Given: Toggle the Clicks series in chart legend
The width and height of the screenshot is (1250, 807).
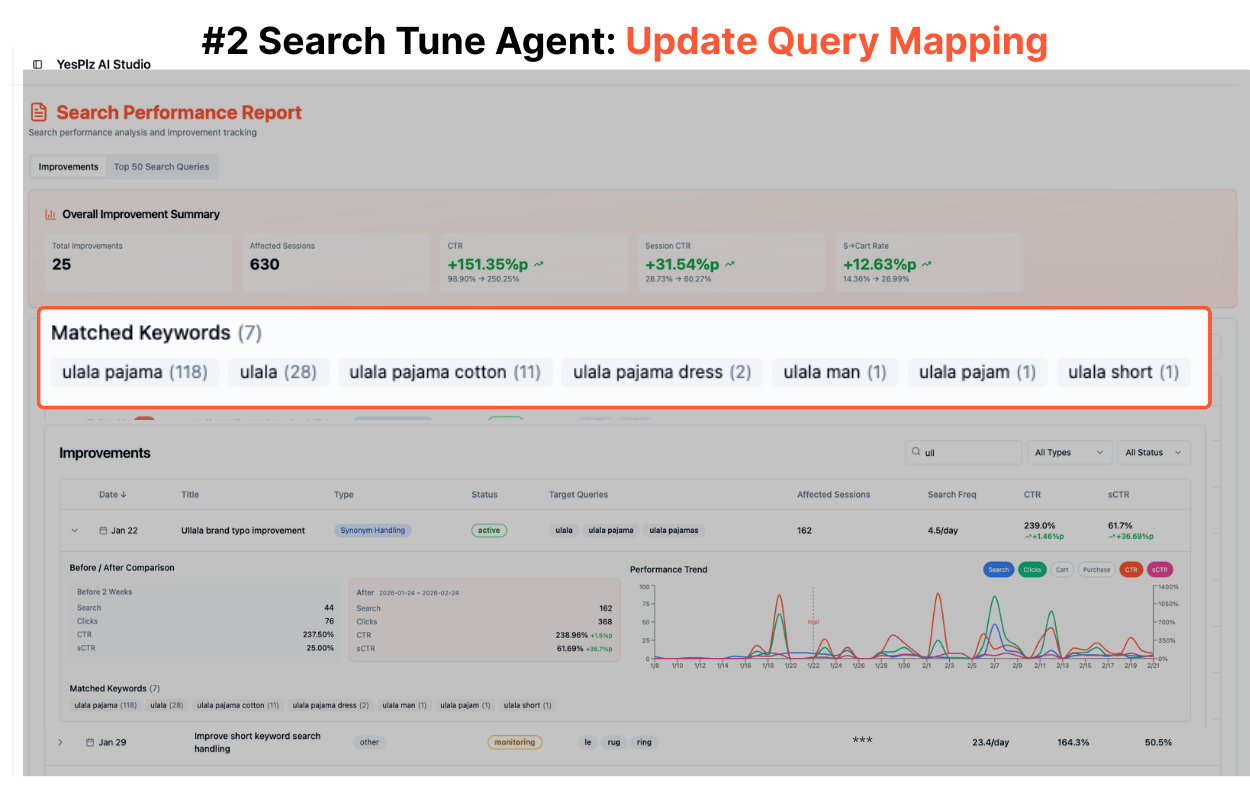Looking at the screenshot, I should coord(1032,570).
